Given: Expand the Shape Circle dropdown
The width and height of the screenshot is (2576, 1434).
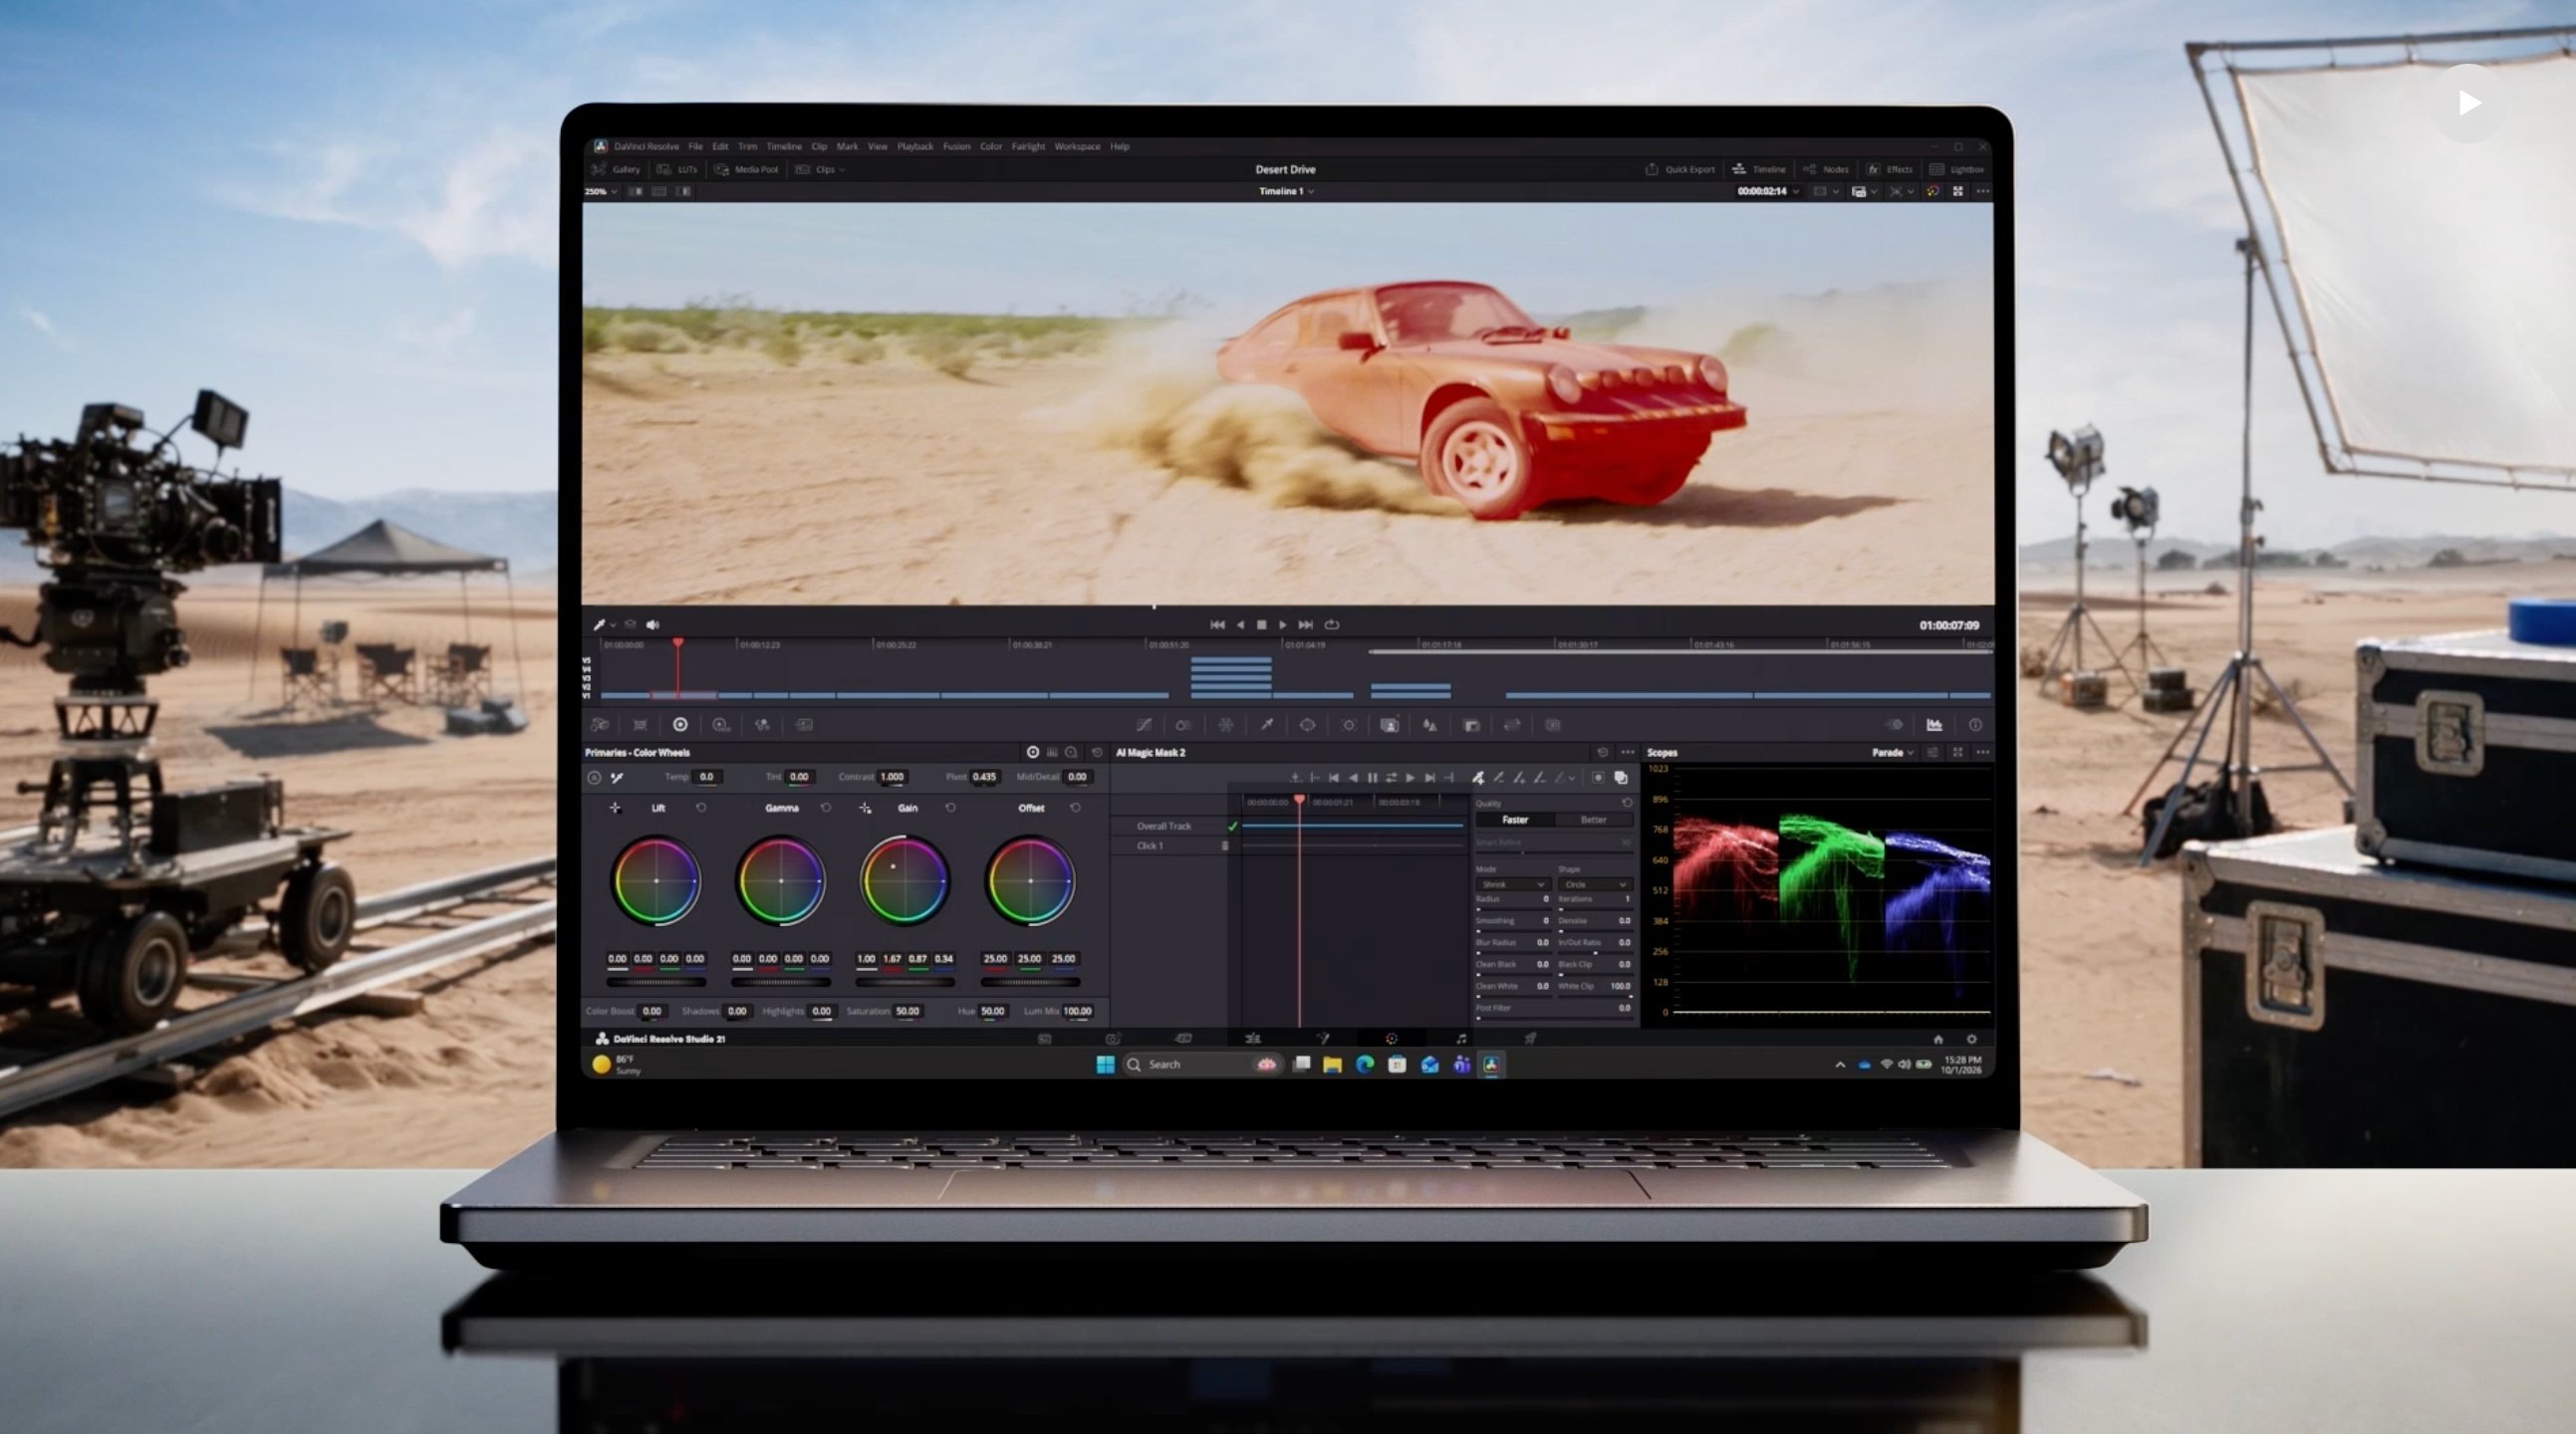Looking at the screenshot, I should coord(1595,885).
